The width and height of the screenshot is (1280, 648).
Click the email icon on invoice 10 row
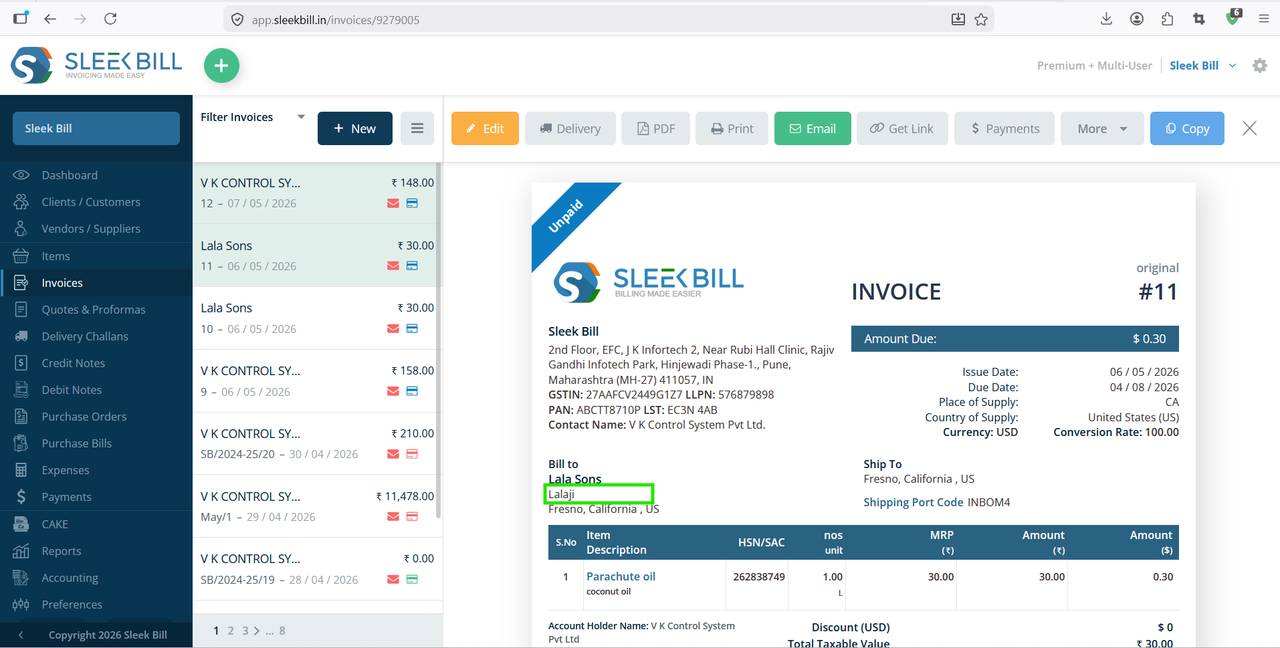click(393, 329)
